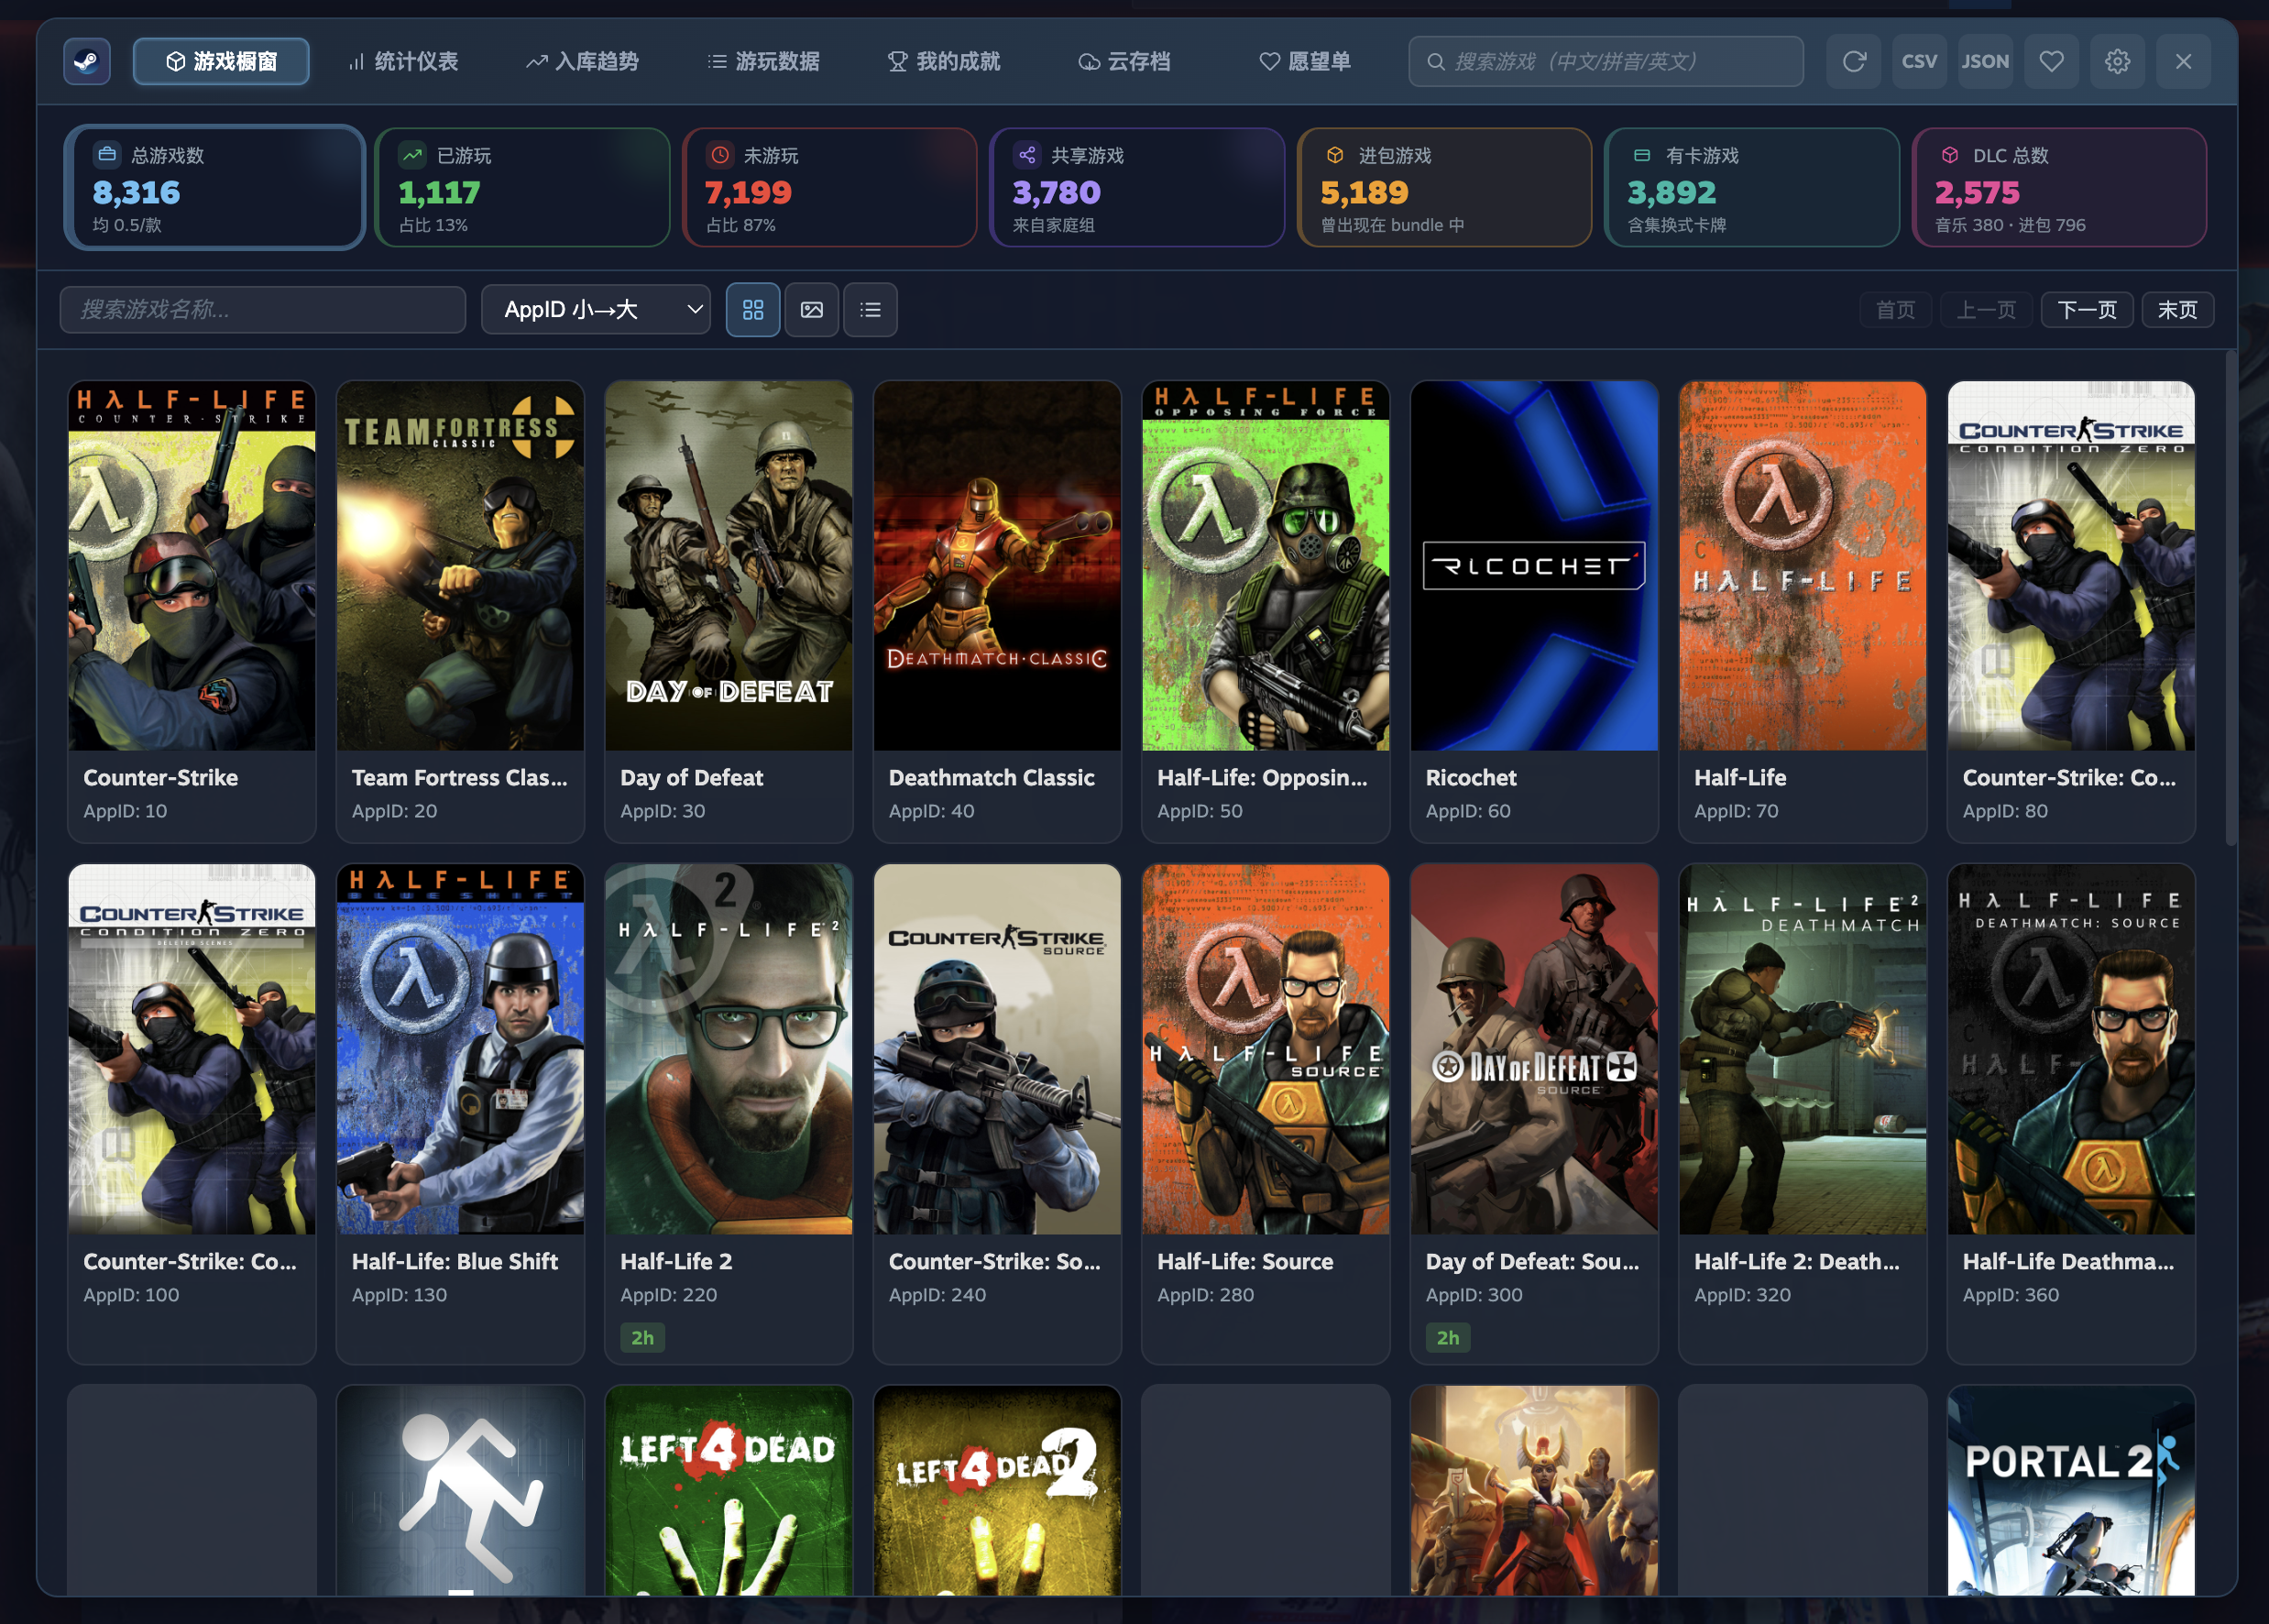
Task: Switch to grid card view
Action: [753, 310]
